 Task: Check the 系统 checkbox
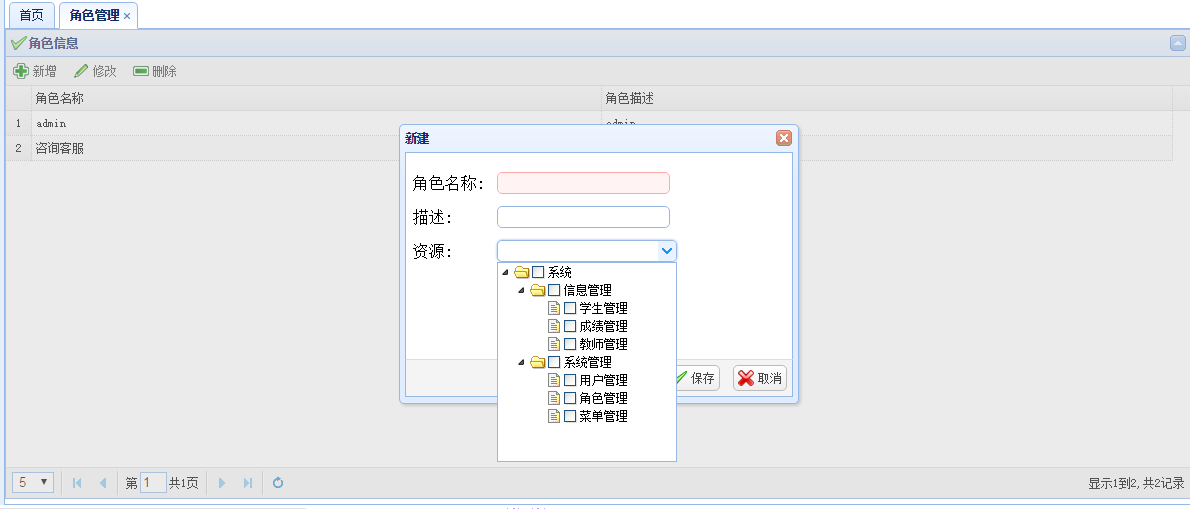point(538,272)
